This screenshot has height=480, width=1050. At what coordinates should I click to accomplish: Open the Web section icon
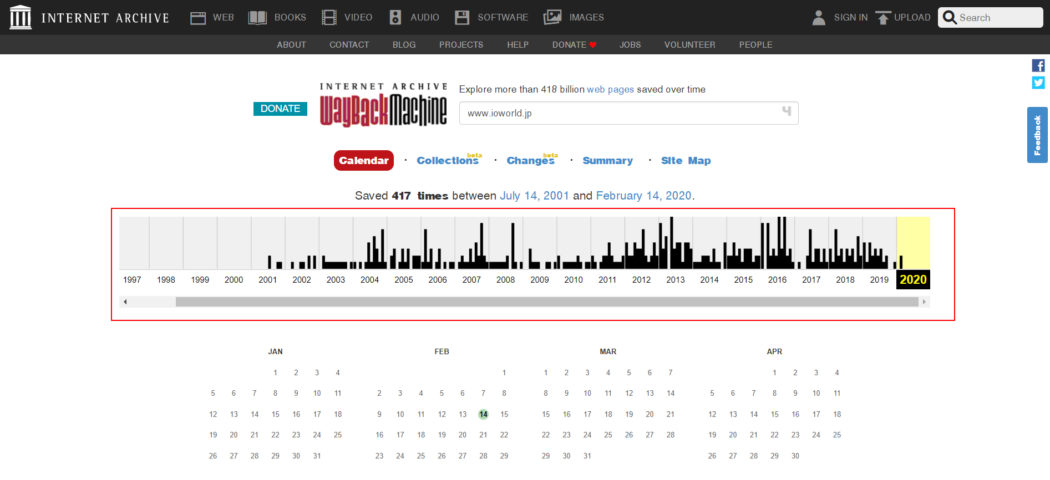click(x=198, y=18)
